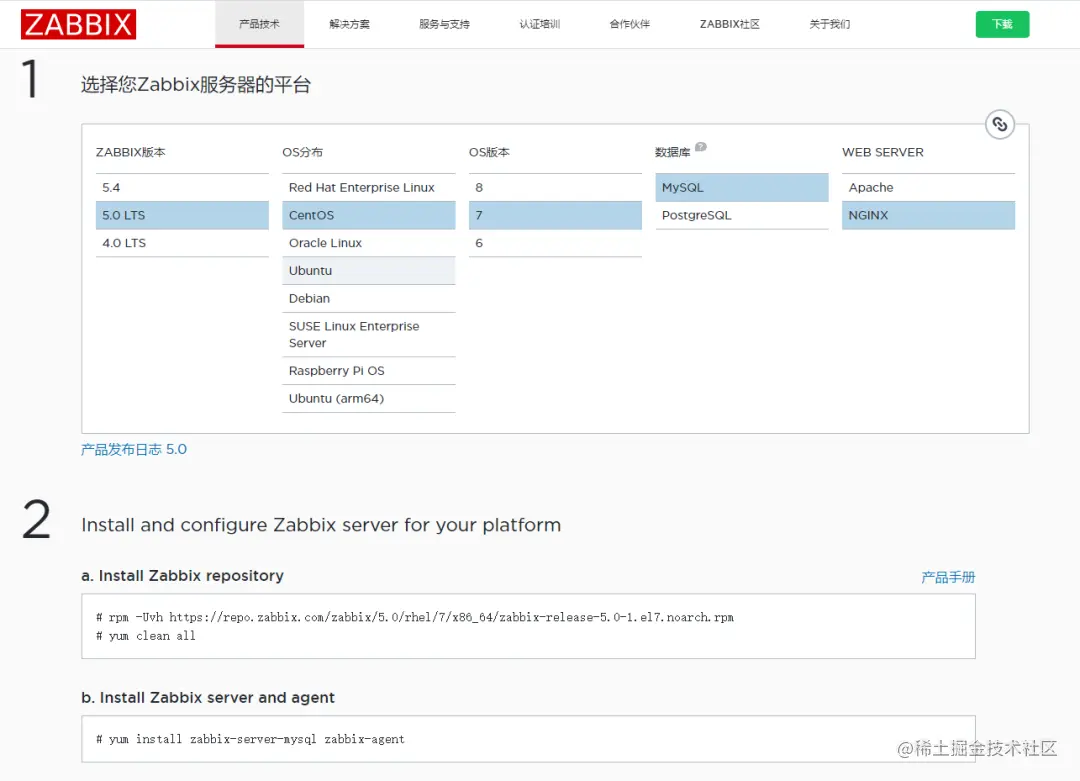Choose Red Hat Enterprise Linux distribution
Image resolution: width=1080 pixels, height=781 pixels.
tap(368, 187)
